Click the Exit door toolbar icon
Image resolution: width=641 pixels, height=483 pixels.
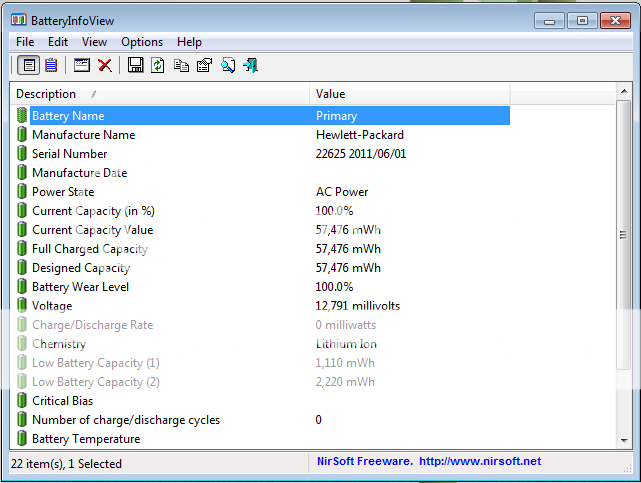coord(251,65)
